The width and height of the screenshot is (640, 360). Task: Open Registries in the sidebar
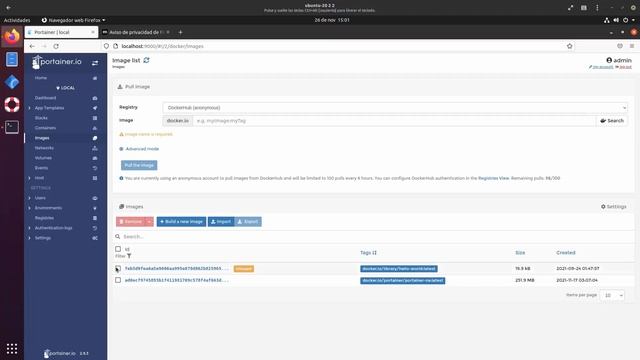44,218
